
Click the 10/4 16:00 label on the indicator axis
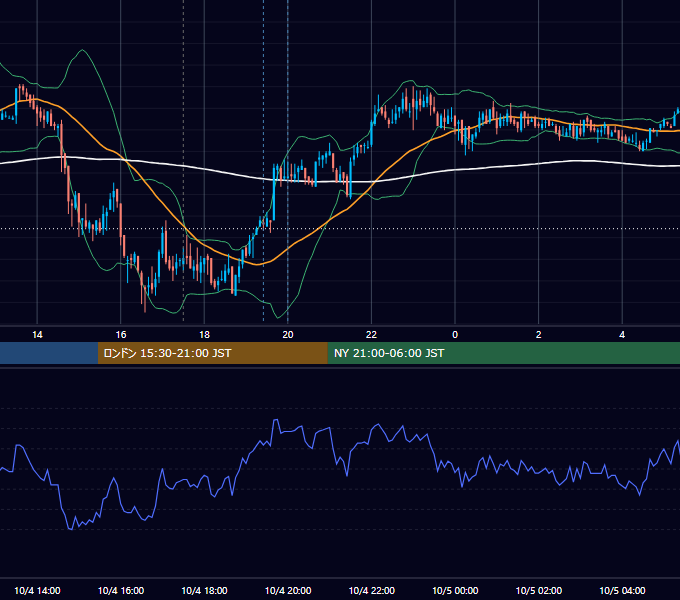click(121, 590)
